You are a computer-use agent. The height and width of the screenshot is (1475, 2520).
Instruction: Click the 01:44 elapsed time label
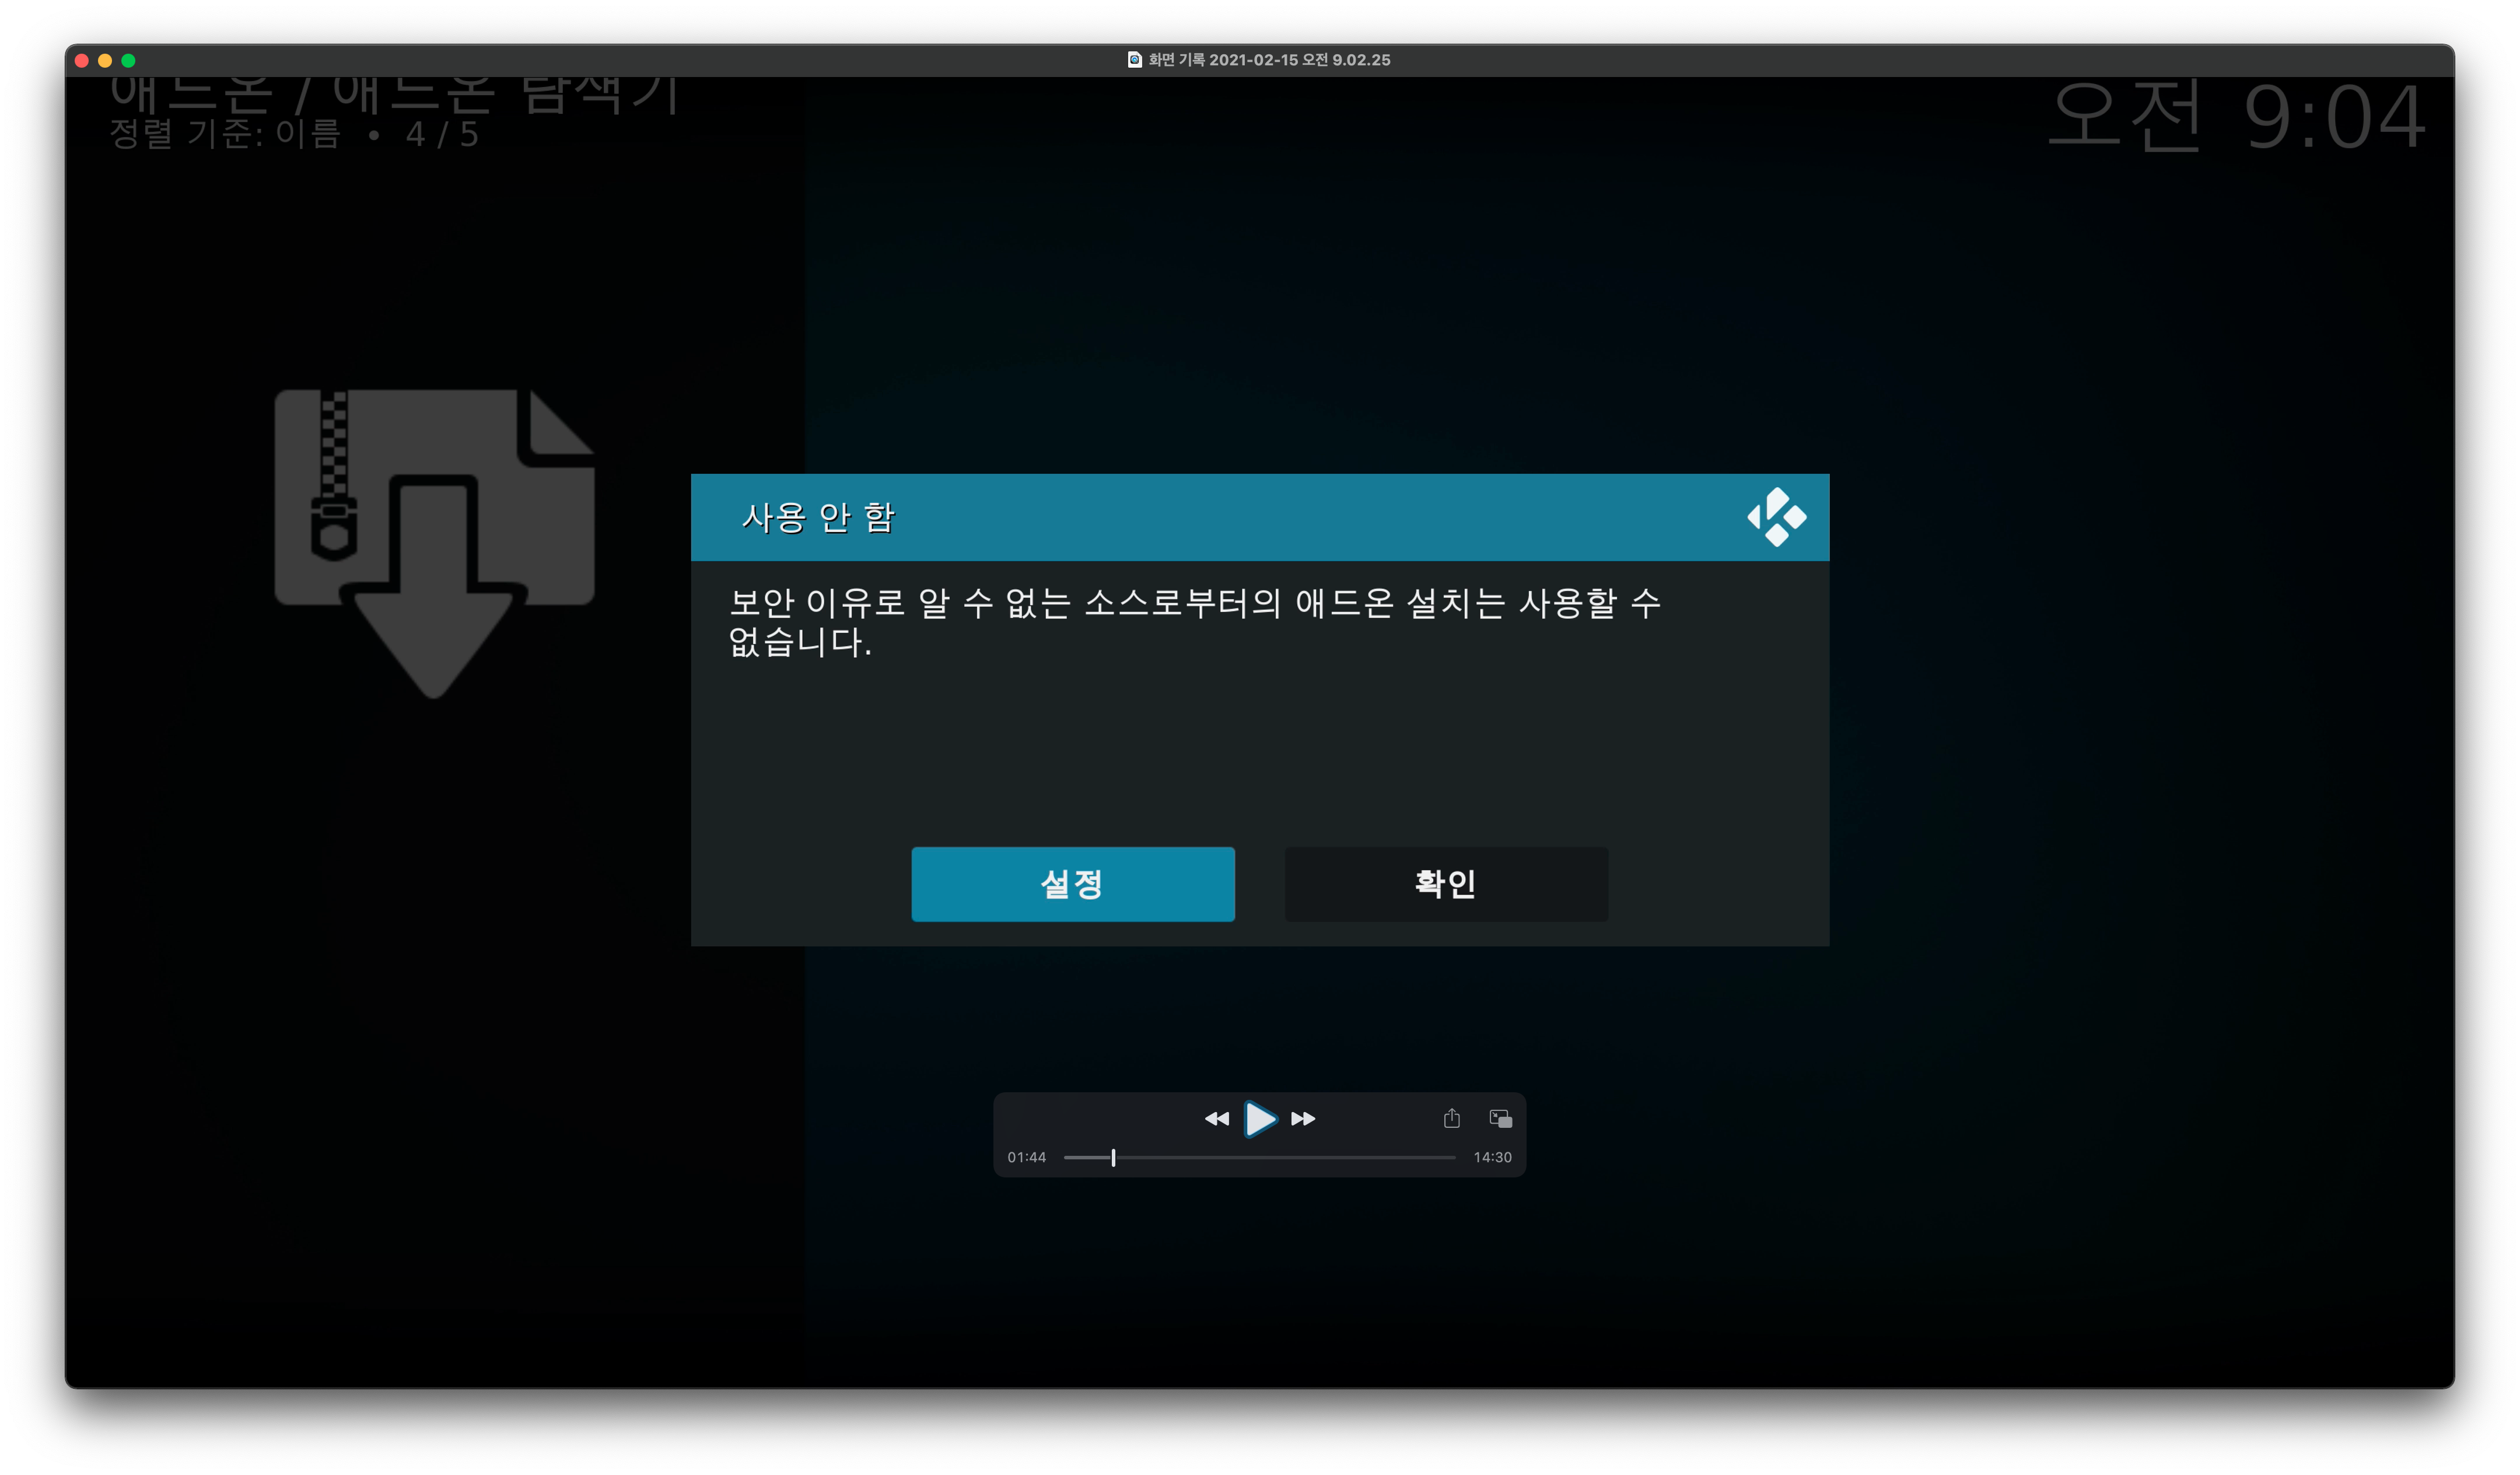[x=1026, y=1157]
